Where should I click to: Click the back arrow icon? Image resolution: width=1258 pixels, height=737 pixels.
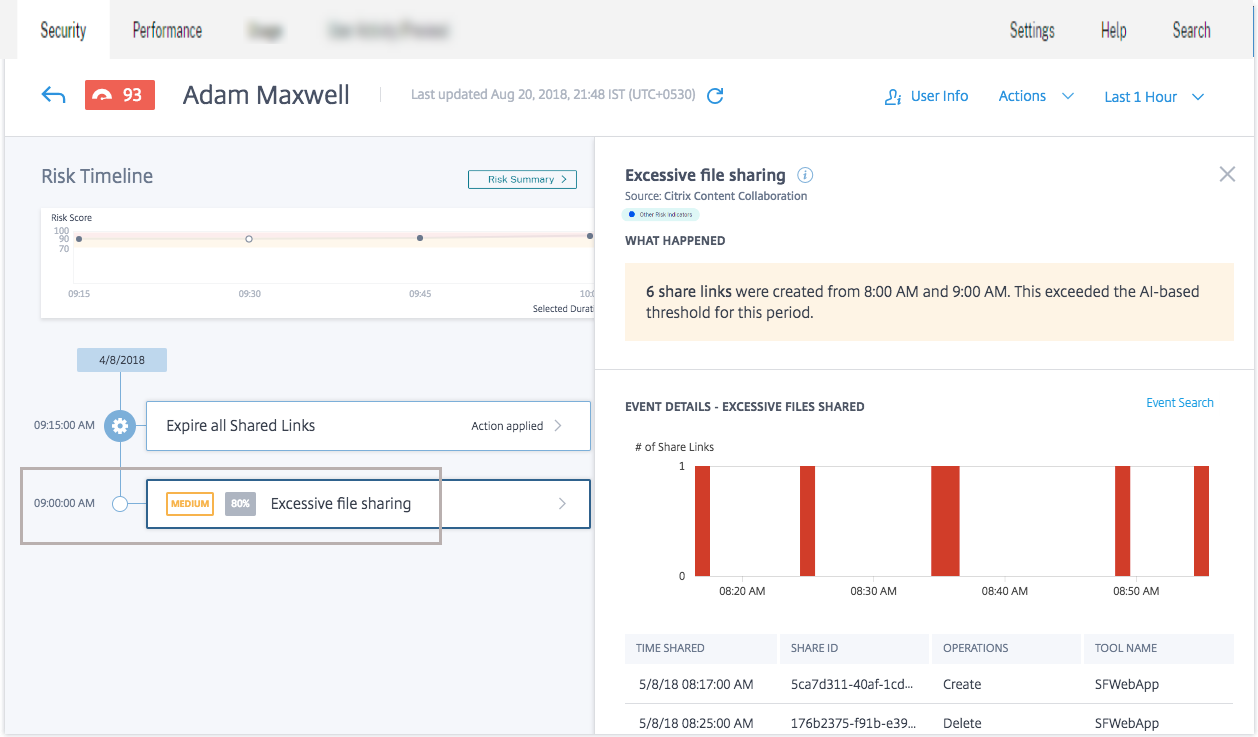53,96
